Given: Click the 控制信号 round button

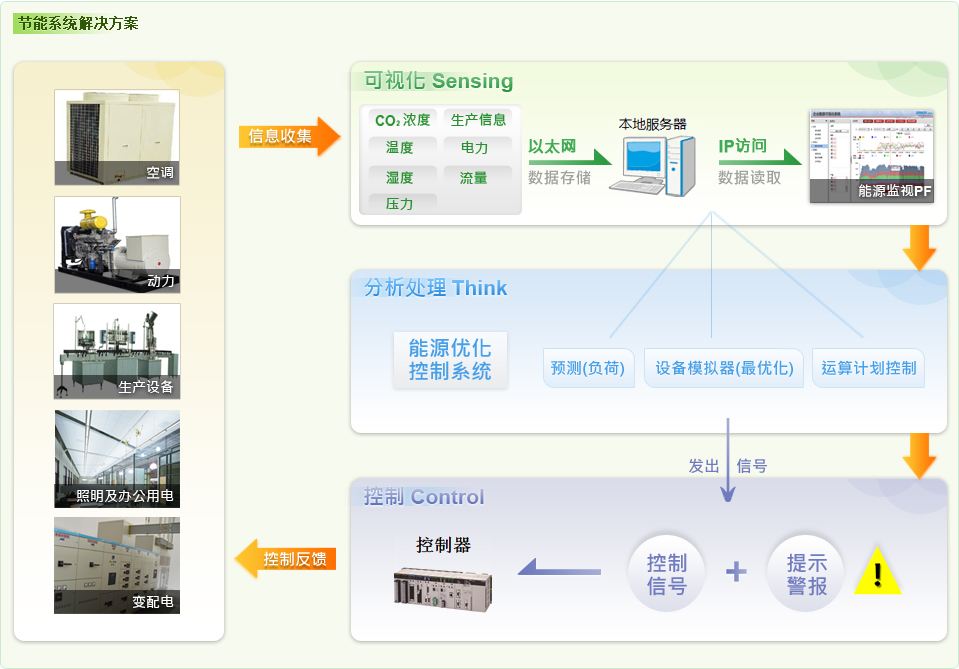Looking at the screenshot, I should tap(666, 573).
